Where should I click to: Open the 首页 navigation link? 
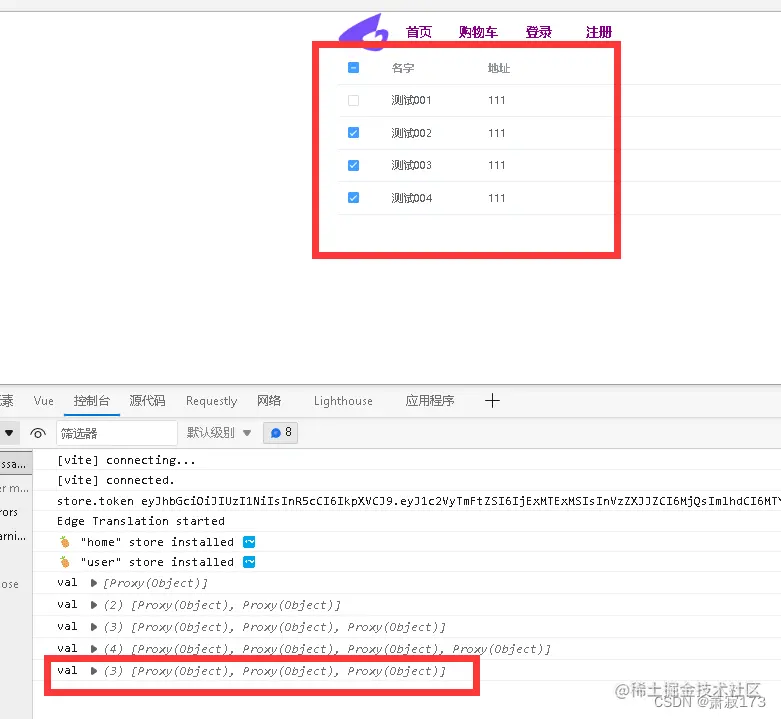(x=419, y=32)
